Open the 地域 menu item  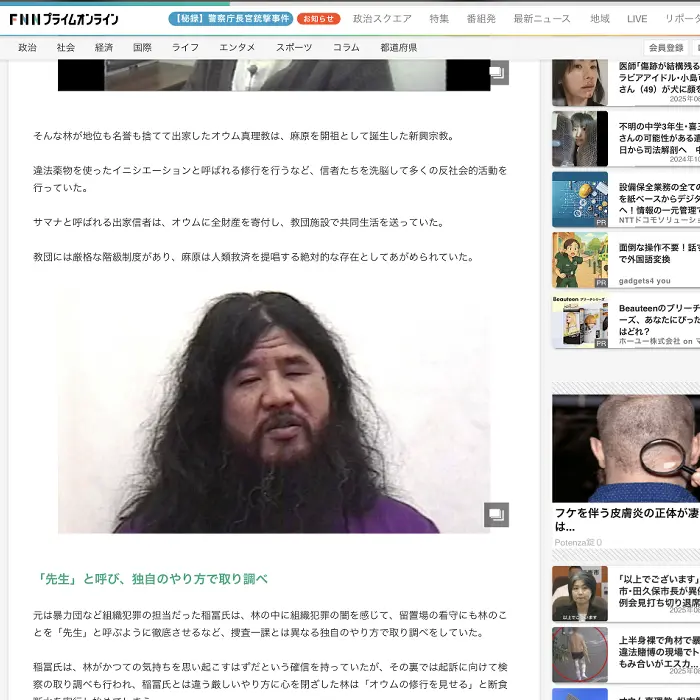tap(600, 19)
